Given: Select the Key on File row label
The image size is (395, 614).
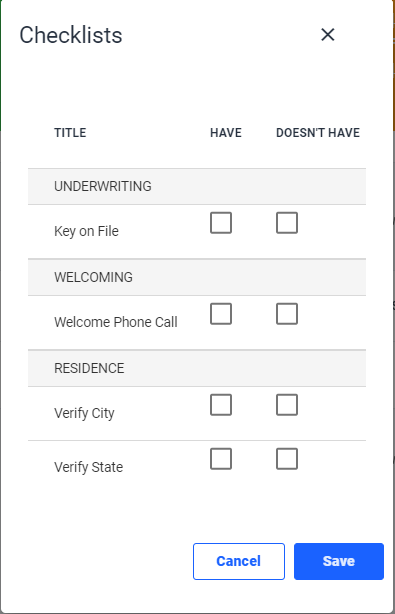Looking at the screenshot, I should (x=86, y=231).
